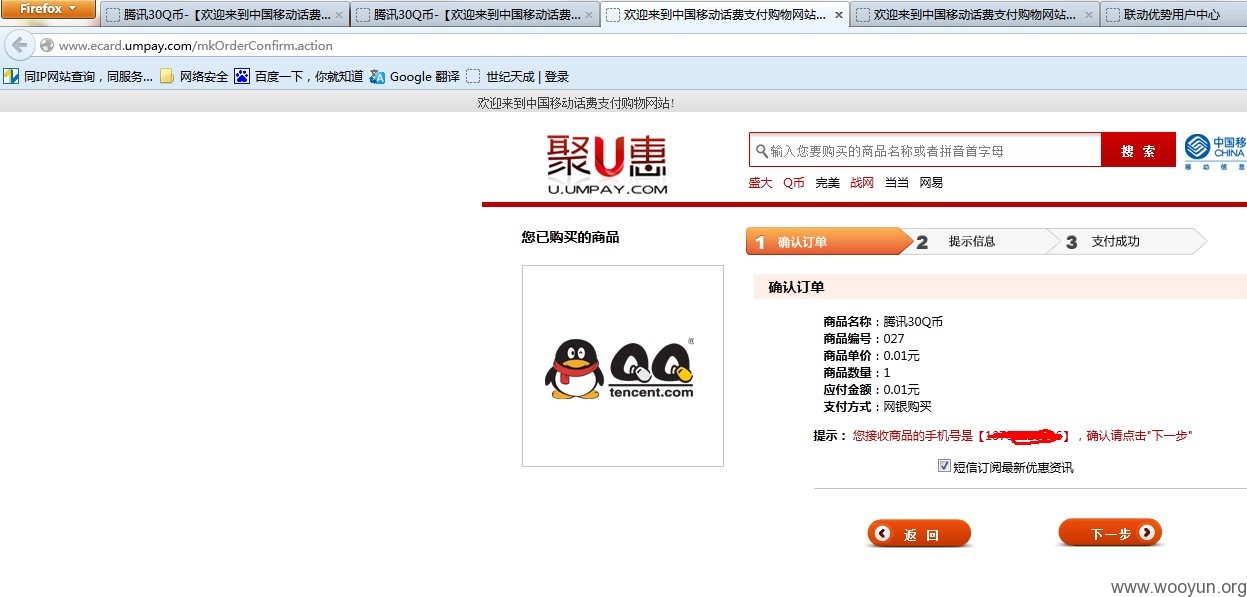The image size is (1247, 597).
Task: Click the 返回 button
Action: coord(919,534)
